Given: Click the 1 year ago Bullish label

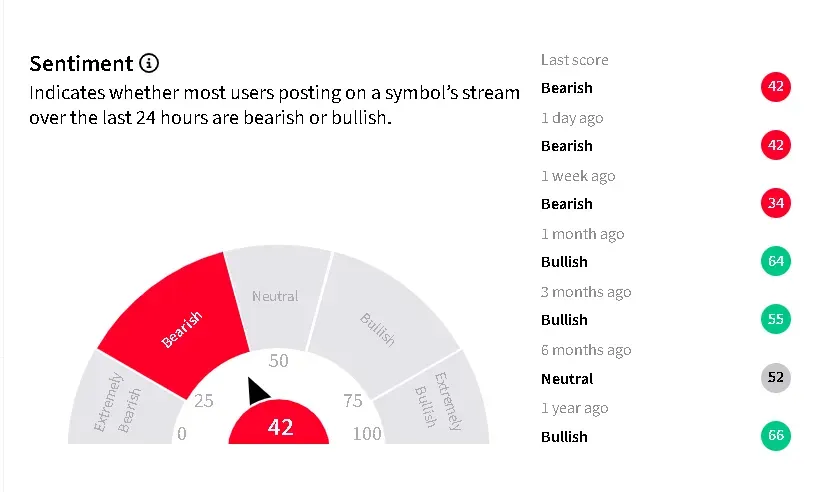Looking at the screenshot, I should point(564,437).
